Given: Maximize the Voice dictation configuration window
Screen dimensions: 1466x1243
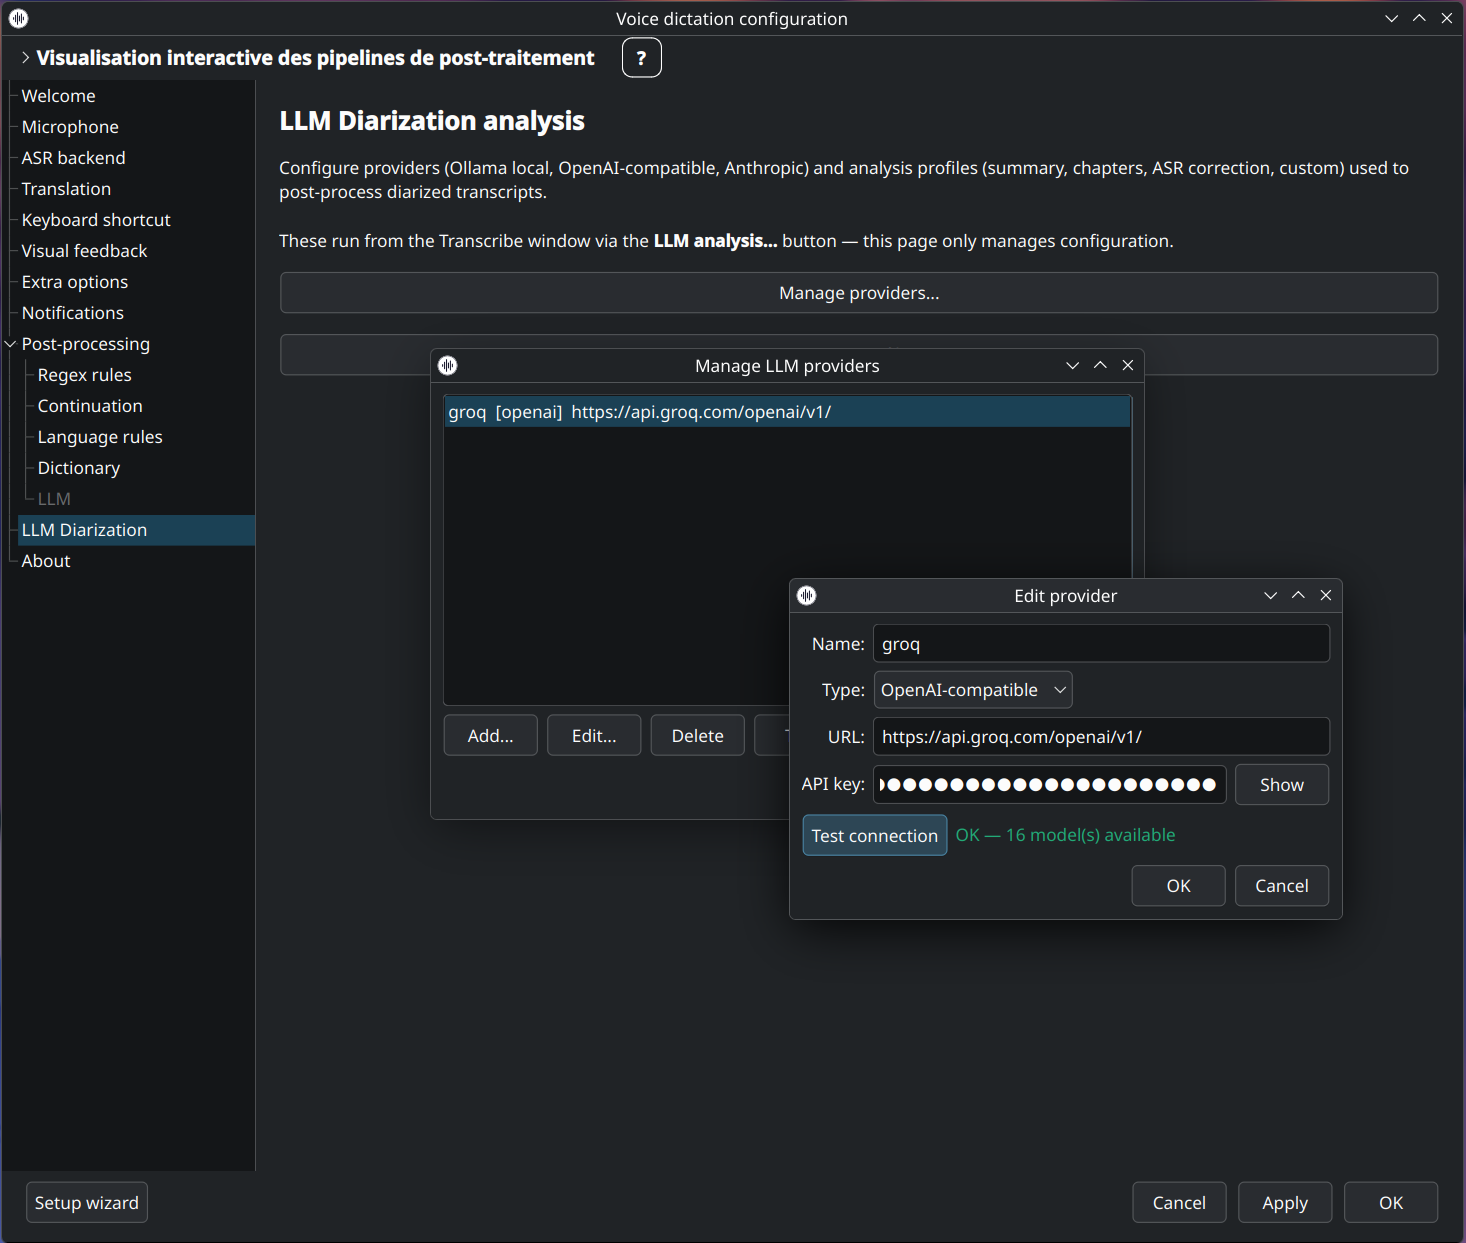Looking at the screenshot, I should pyautogui.click(x=1419, y=18).
